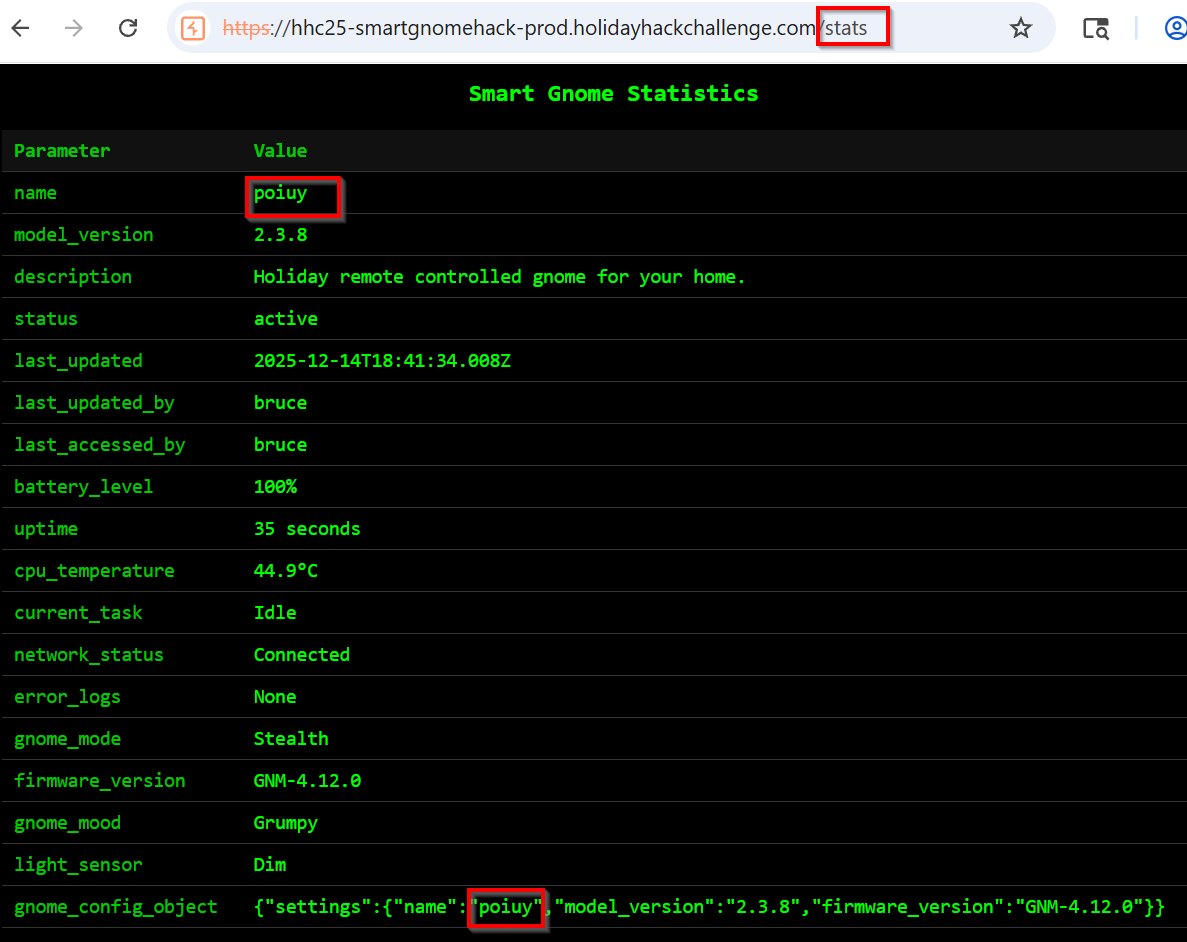Screen dimensions: 1187x942
Task: Click the 44.9°C cpu_temperature value
Action: coord(288,571)
